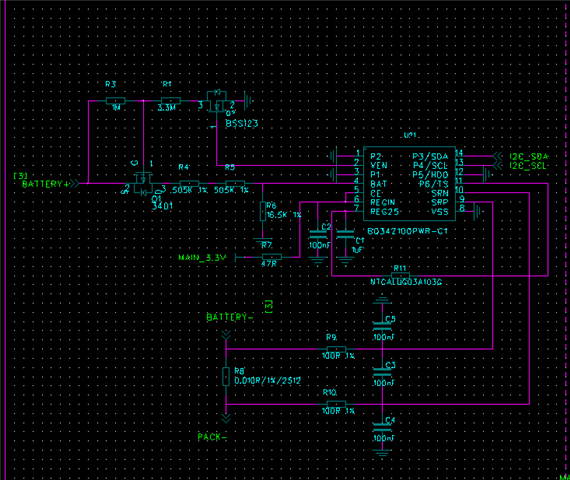
Task: Select the R11 NTC thermistor symbol
Action: [x=400, y=275]
